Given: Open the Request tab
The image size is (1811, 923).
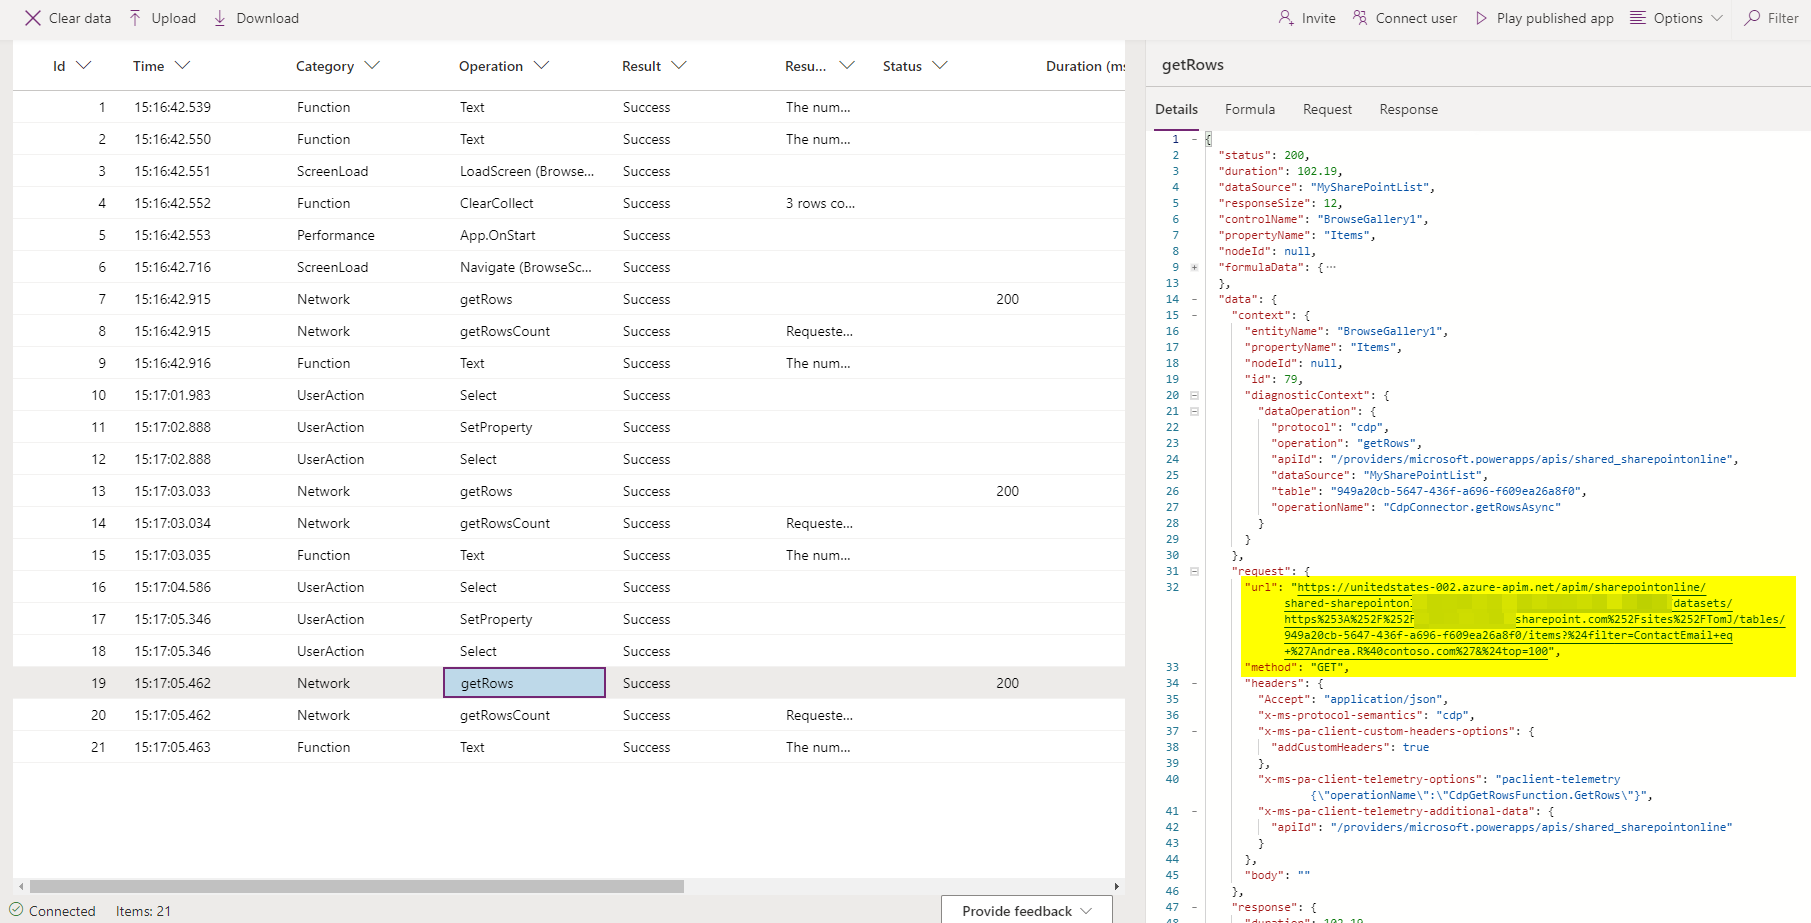Looking at the screenshot, I should point(1327,109).
